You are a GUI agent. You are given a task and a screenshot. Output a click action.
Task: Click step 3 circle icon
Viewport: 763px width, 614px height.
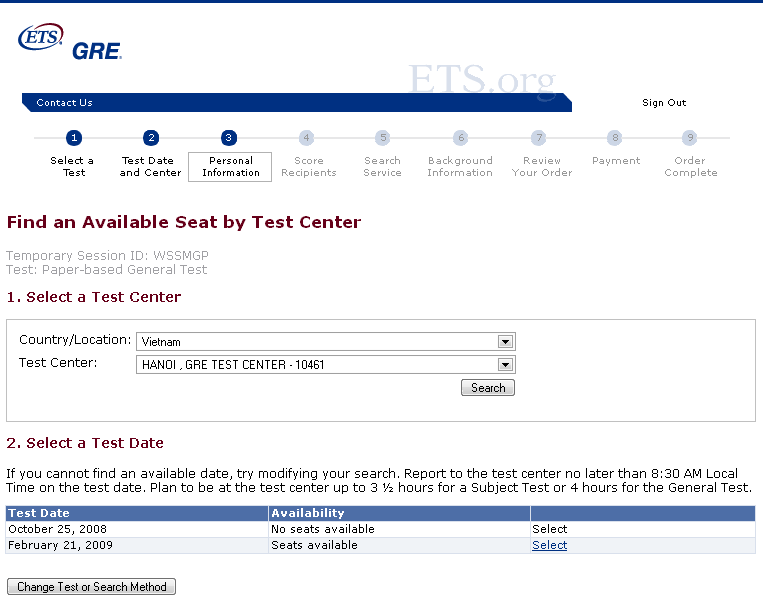(x=229, y=138)
